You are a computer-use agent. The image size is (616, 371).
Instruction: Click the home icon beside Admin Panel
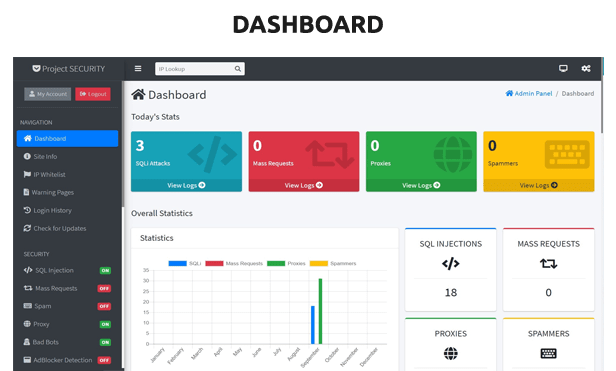pyautogui.click(x=509, y=94)
